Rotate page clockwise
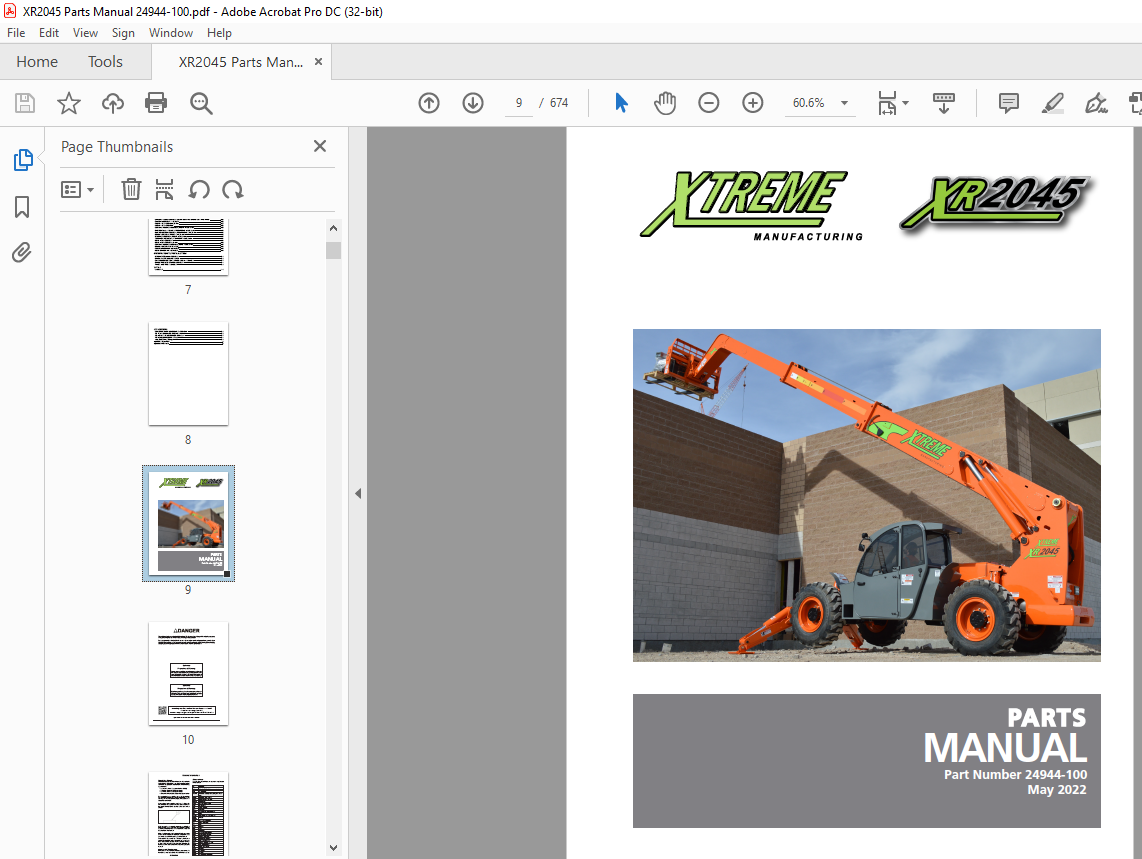 [x=233, y=189]
